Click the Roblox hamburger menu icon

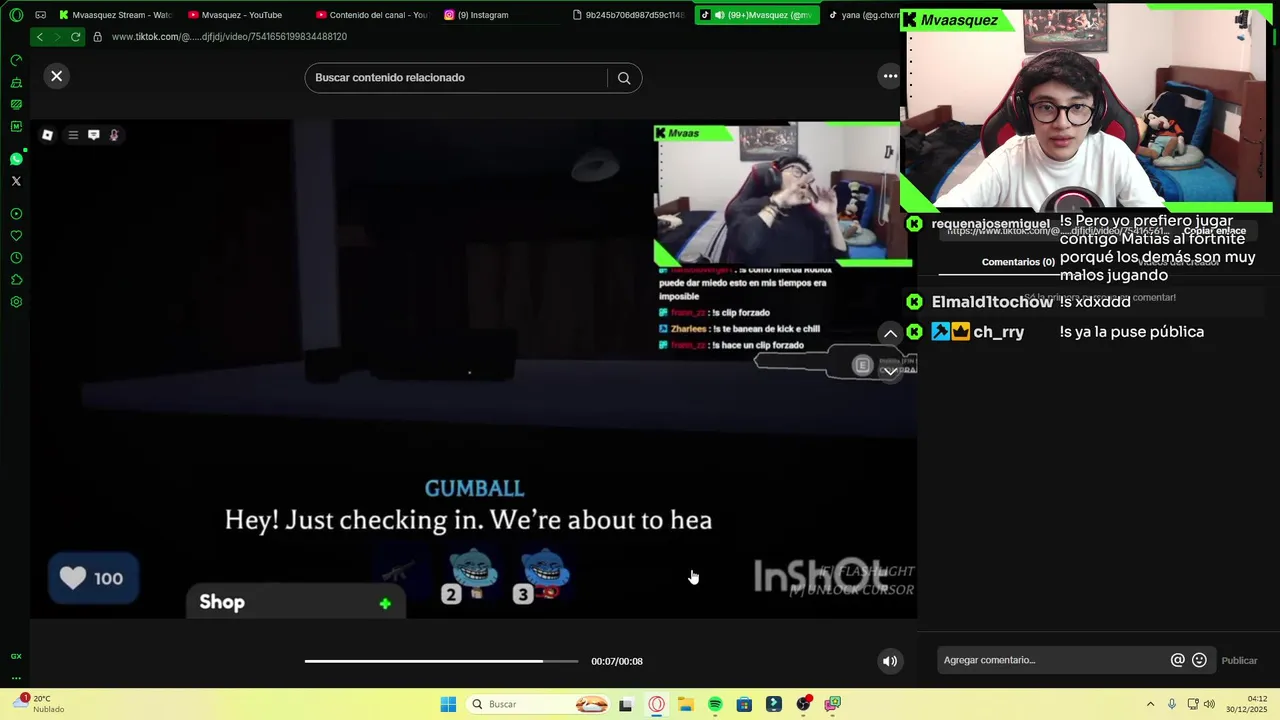point(73,135)
